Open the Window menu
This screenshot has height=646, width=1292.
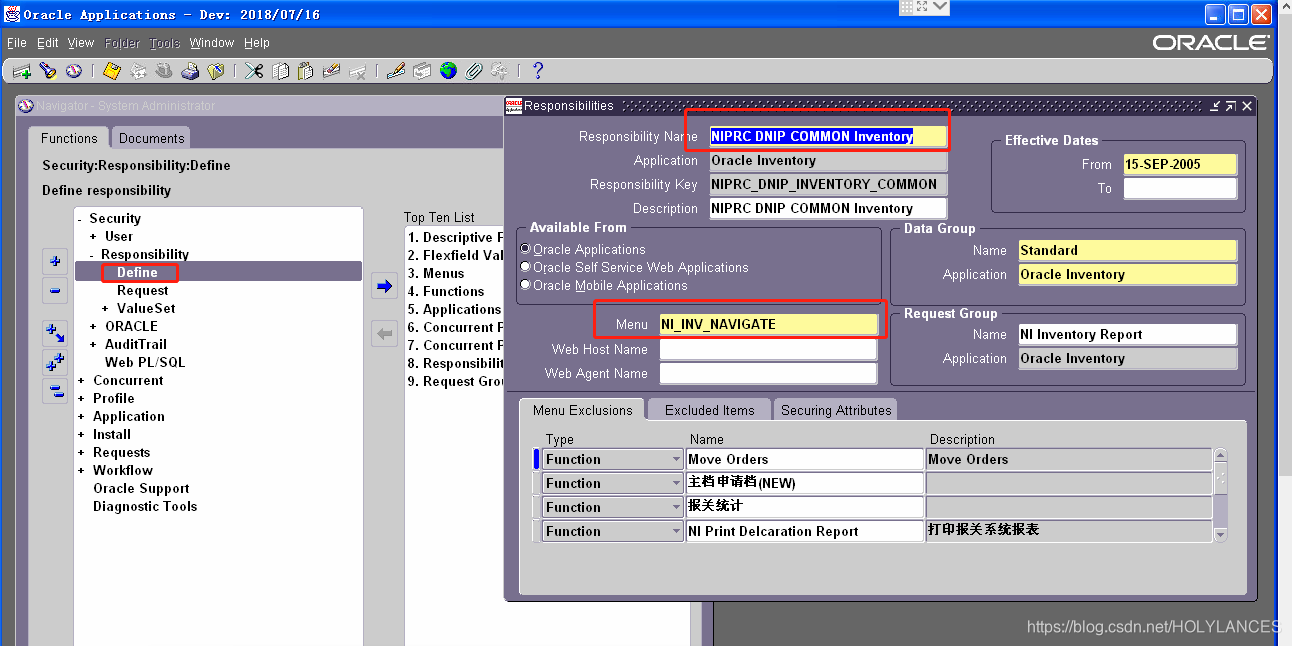(x=212, y=43)
